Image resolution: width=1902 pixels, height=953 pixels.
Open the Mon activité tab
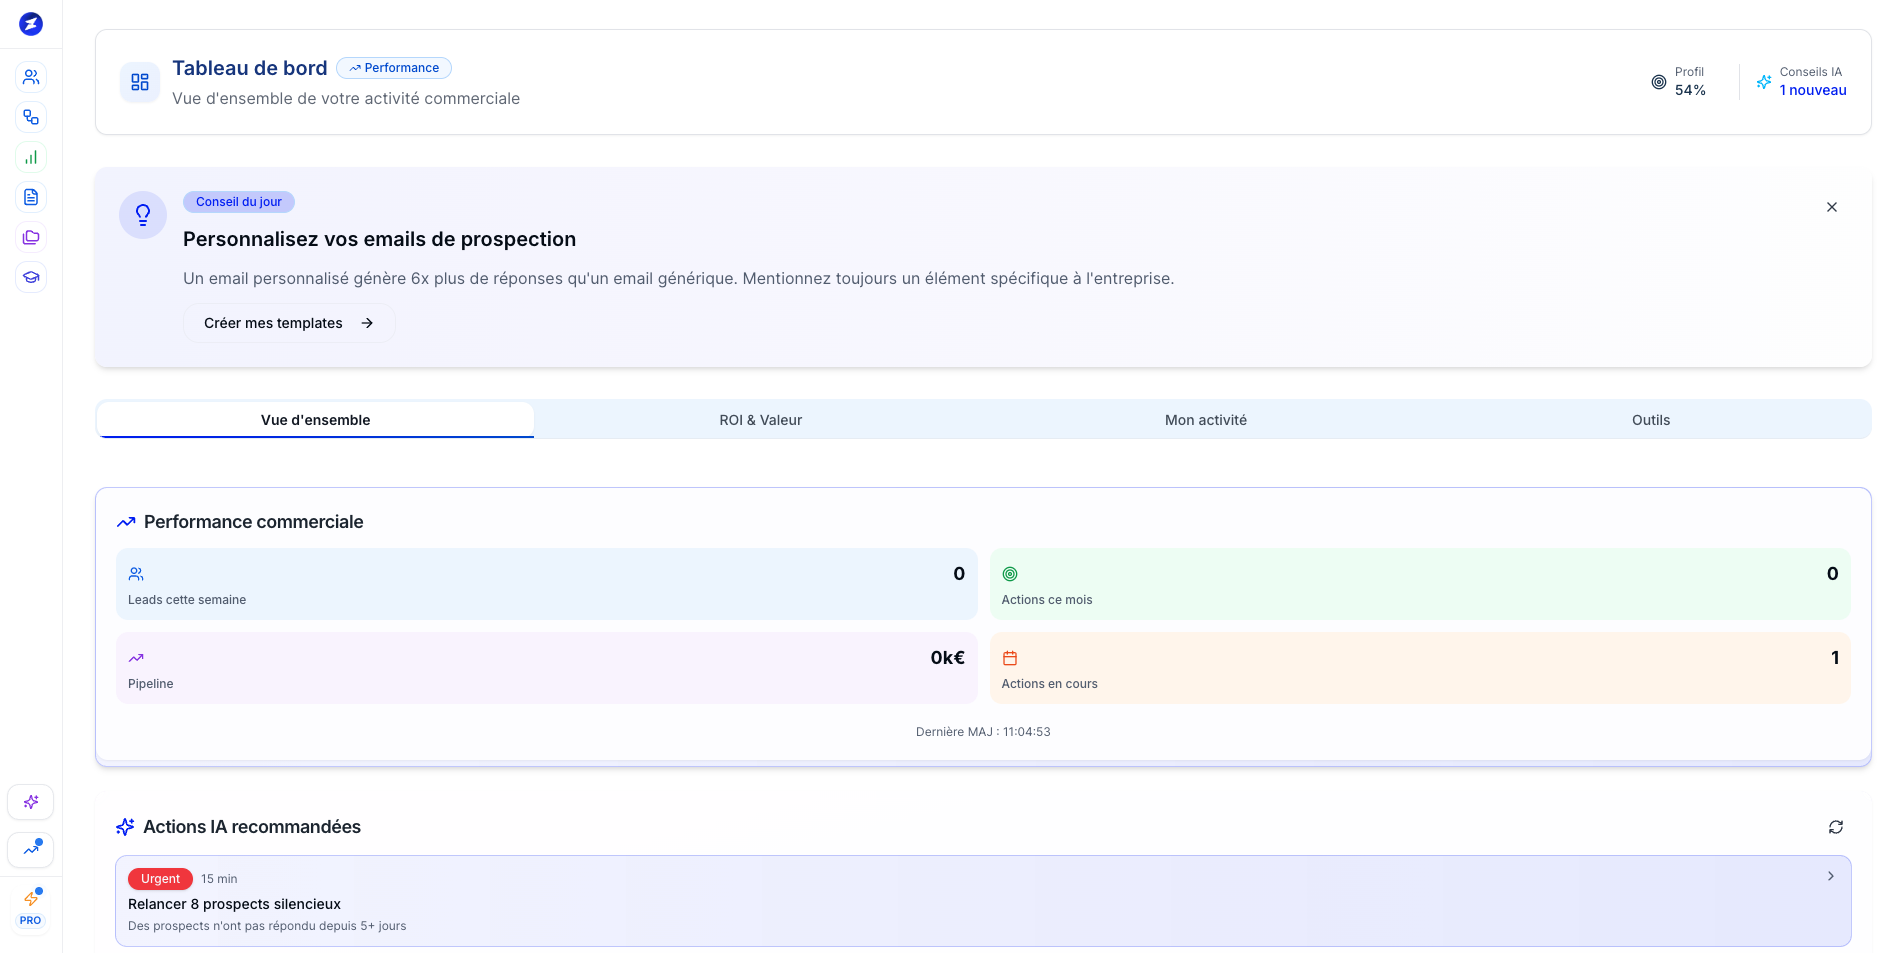(x=1205, y=420)
